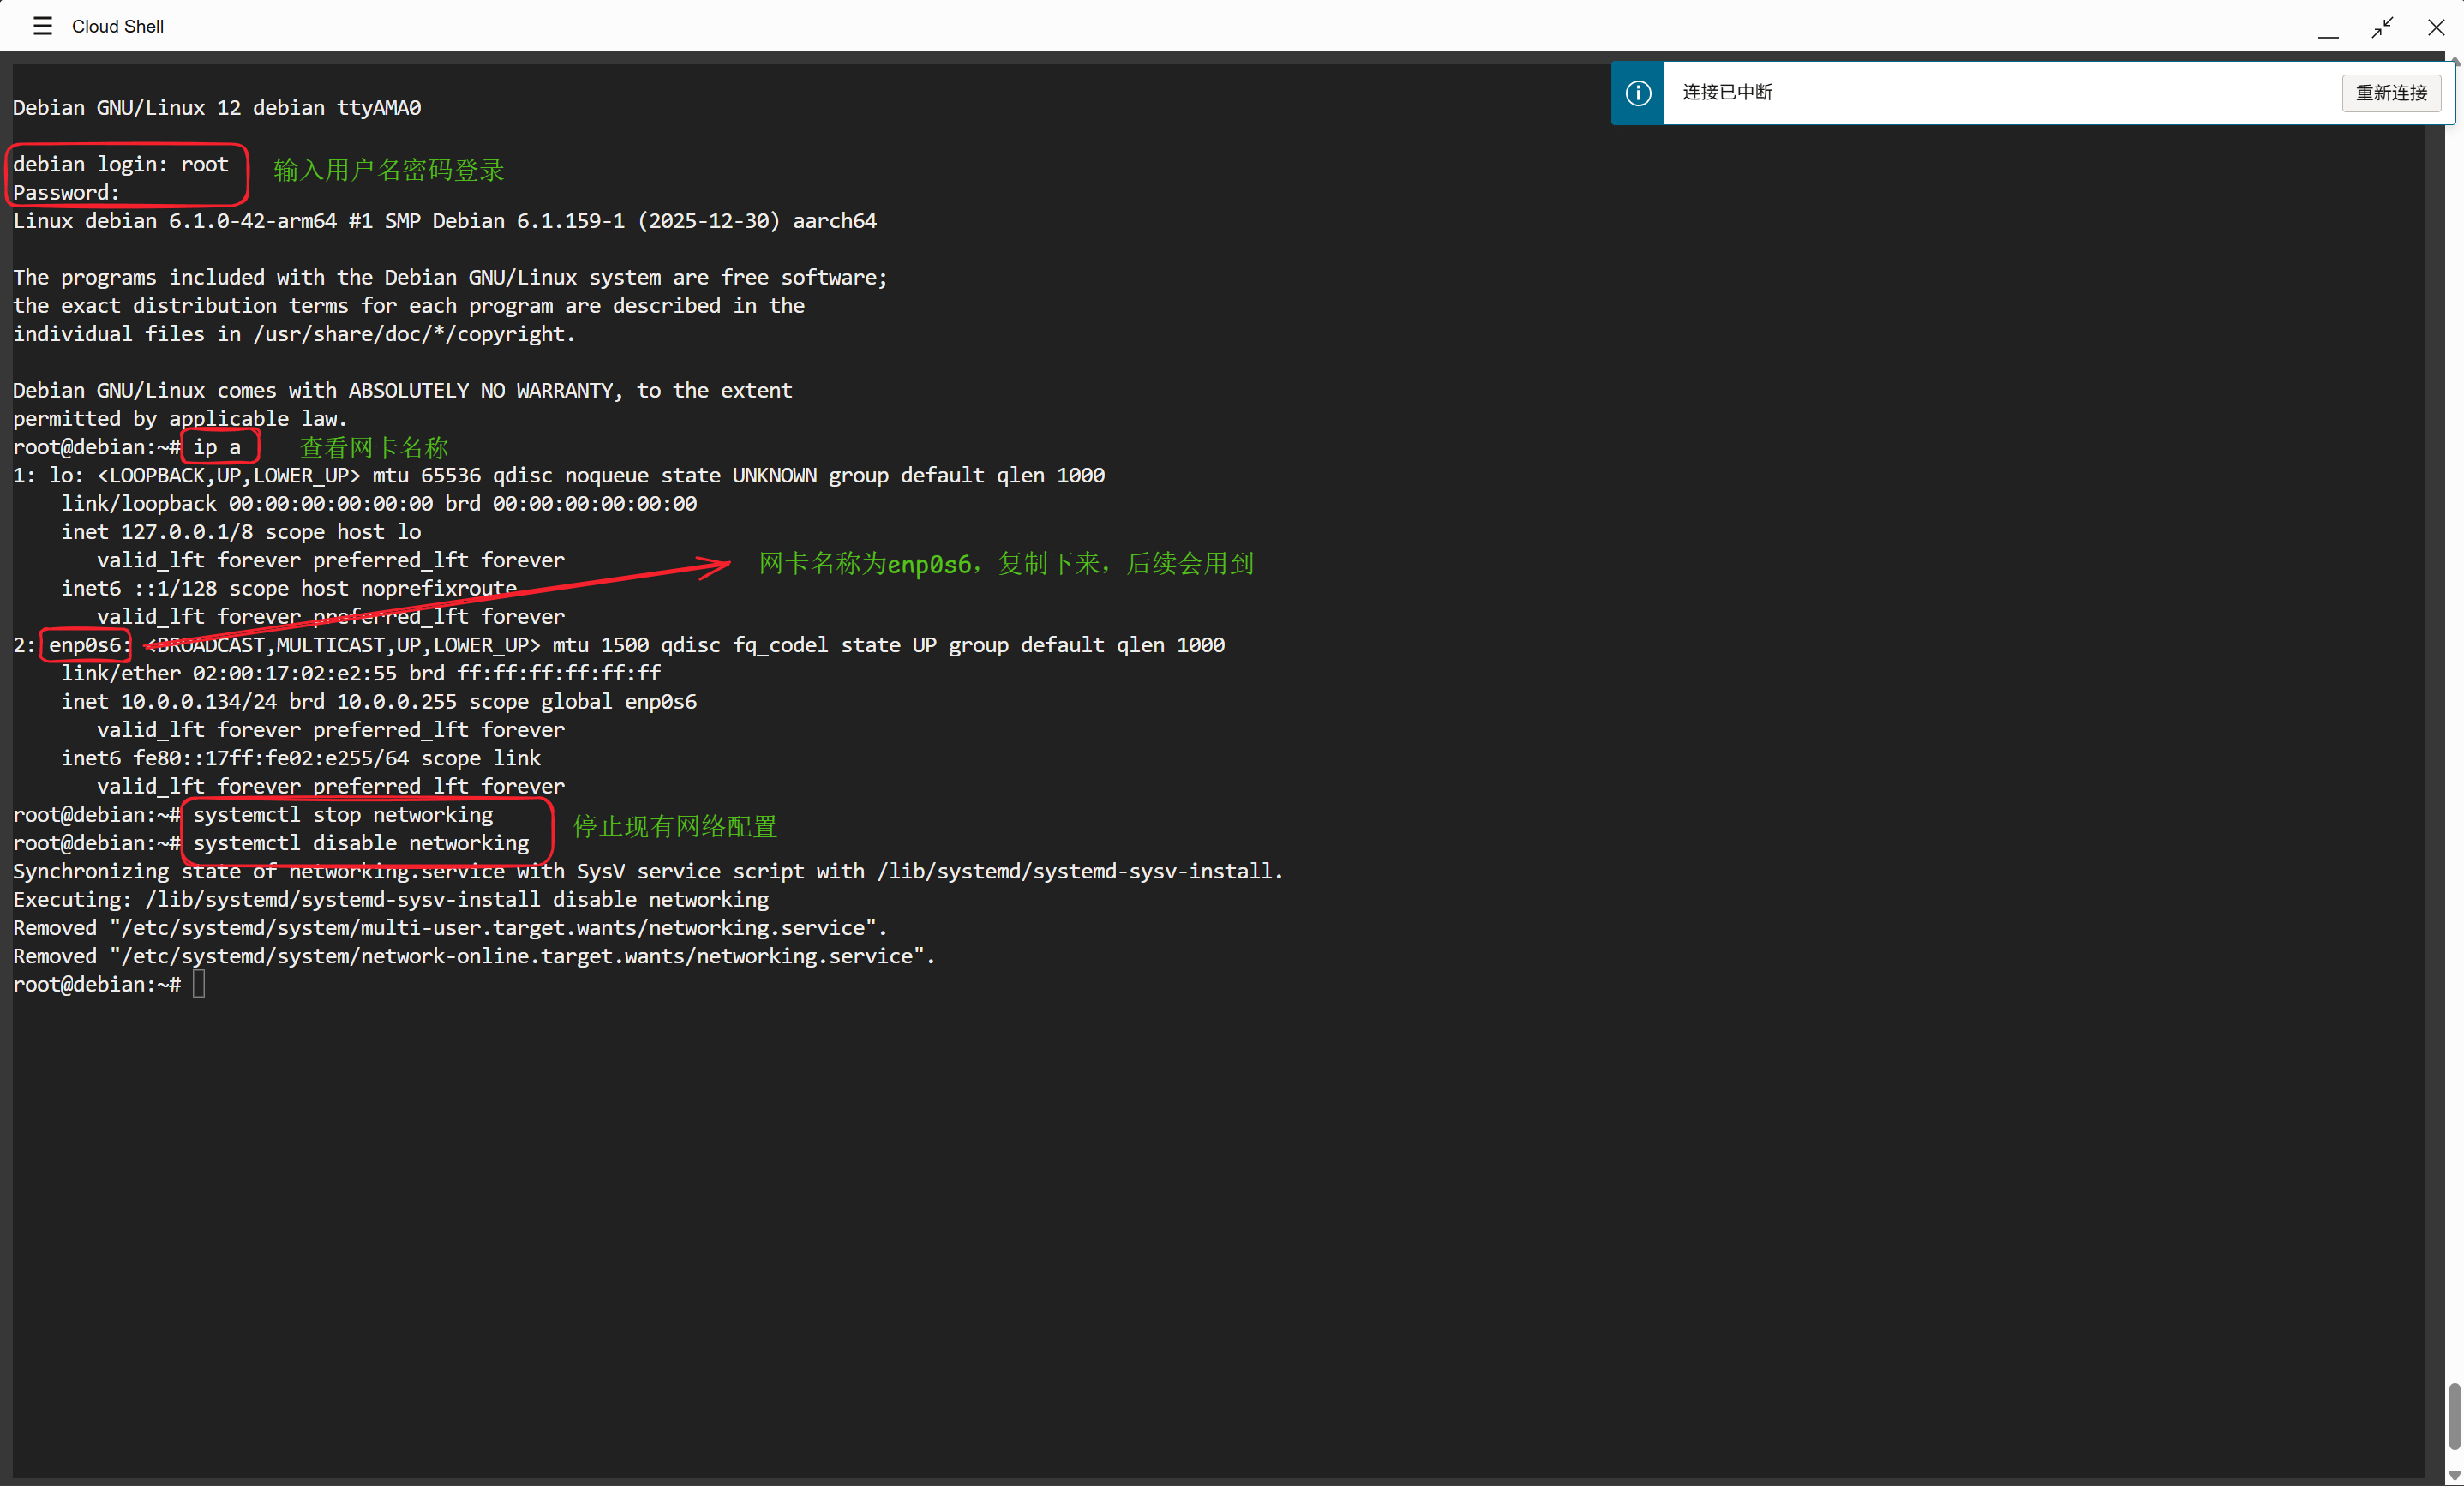Click the highlighted 'ip a' command
The height and width of the screenshot is (1486, 2464).
[218, 447]
